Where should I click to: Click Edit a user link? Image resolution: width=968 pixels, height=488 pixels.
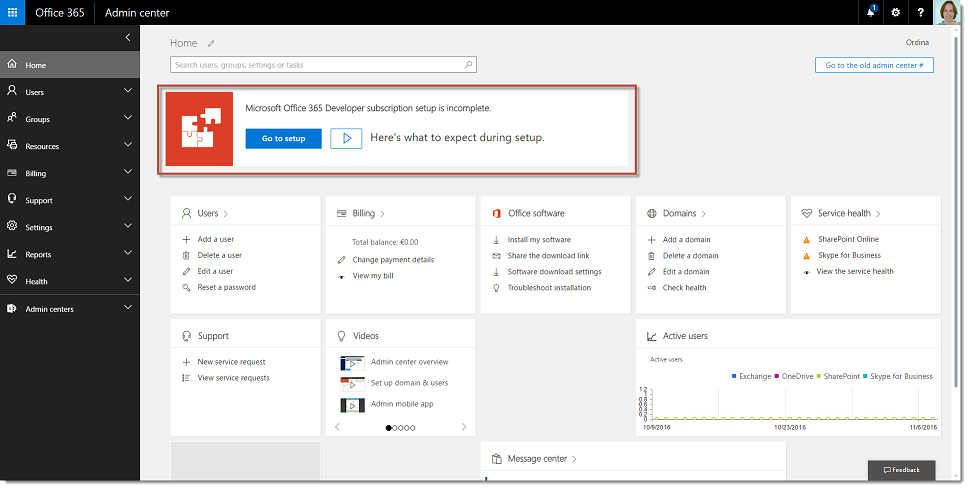pos(215,271)
